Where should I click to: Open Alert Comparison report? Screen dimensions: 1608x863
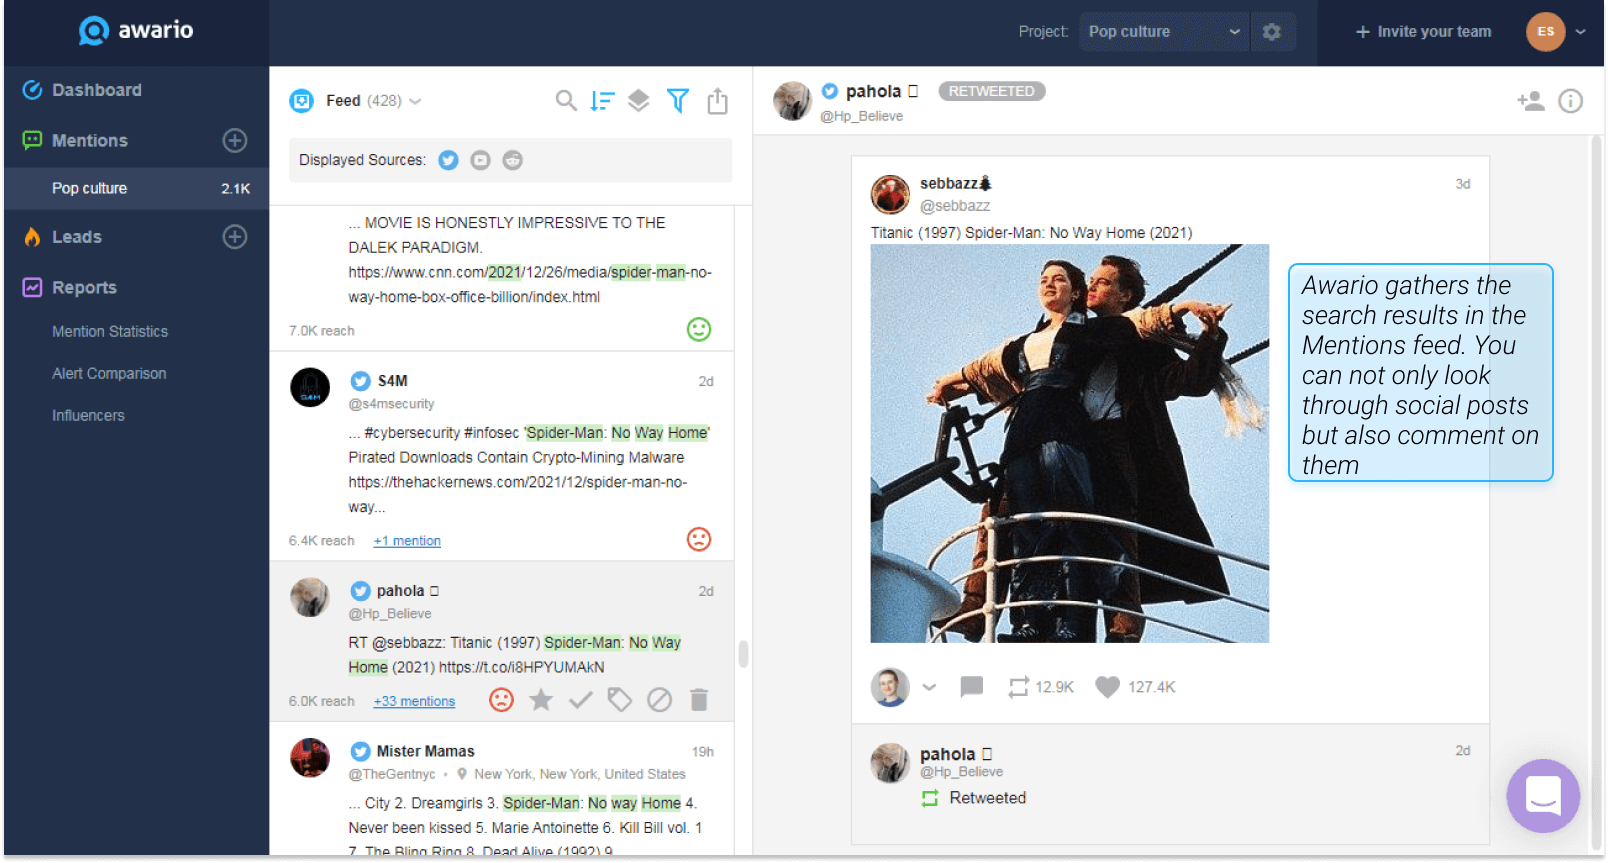tap(109, 374)
